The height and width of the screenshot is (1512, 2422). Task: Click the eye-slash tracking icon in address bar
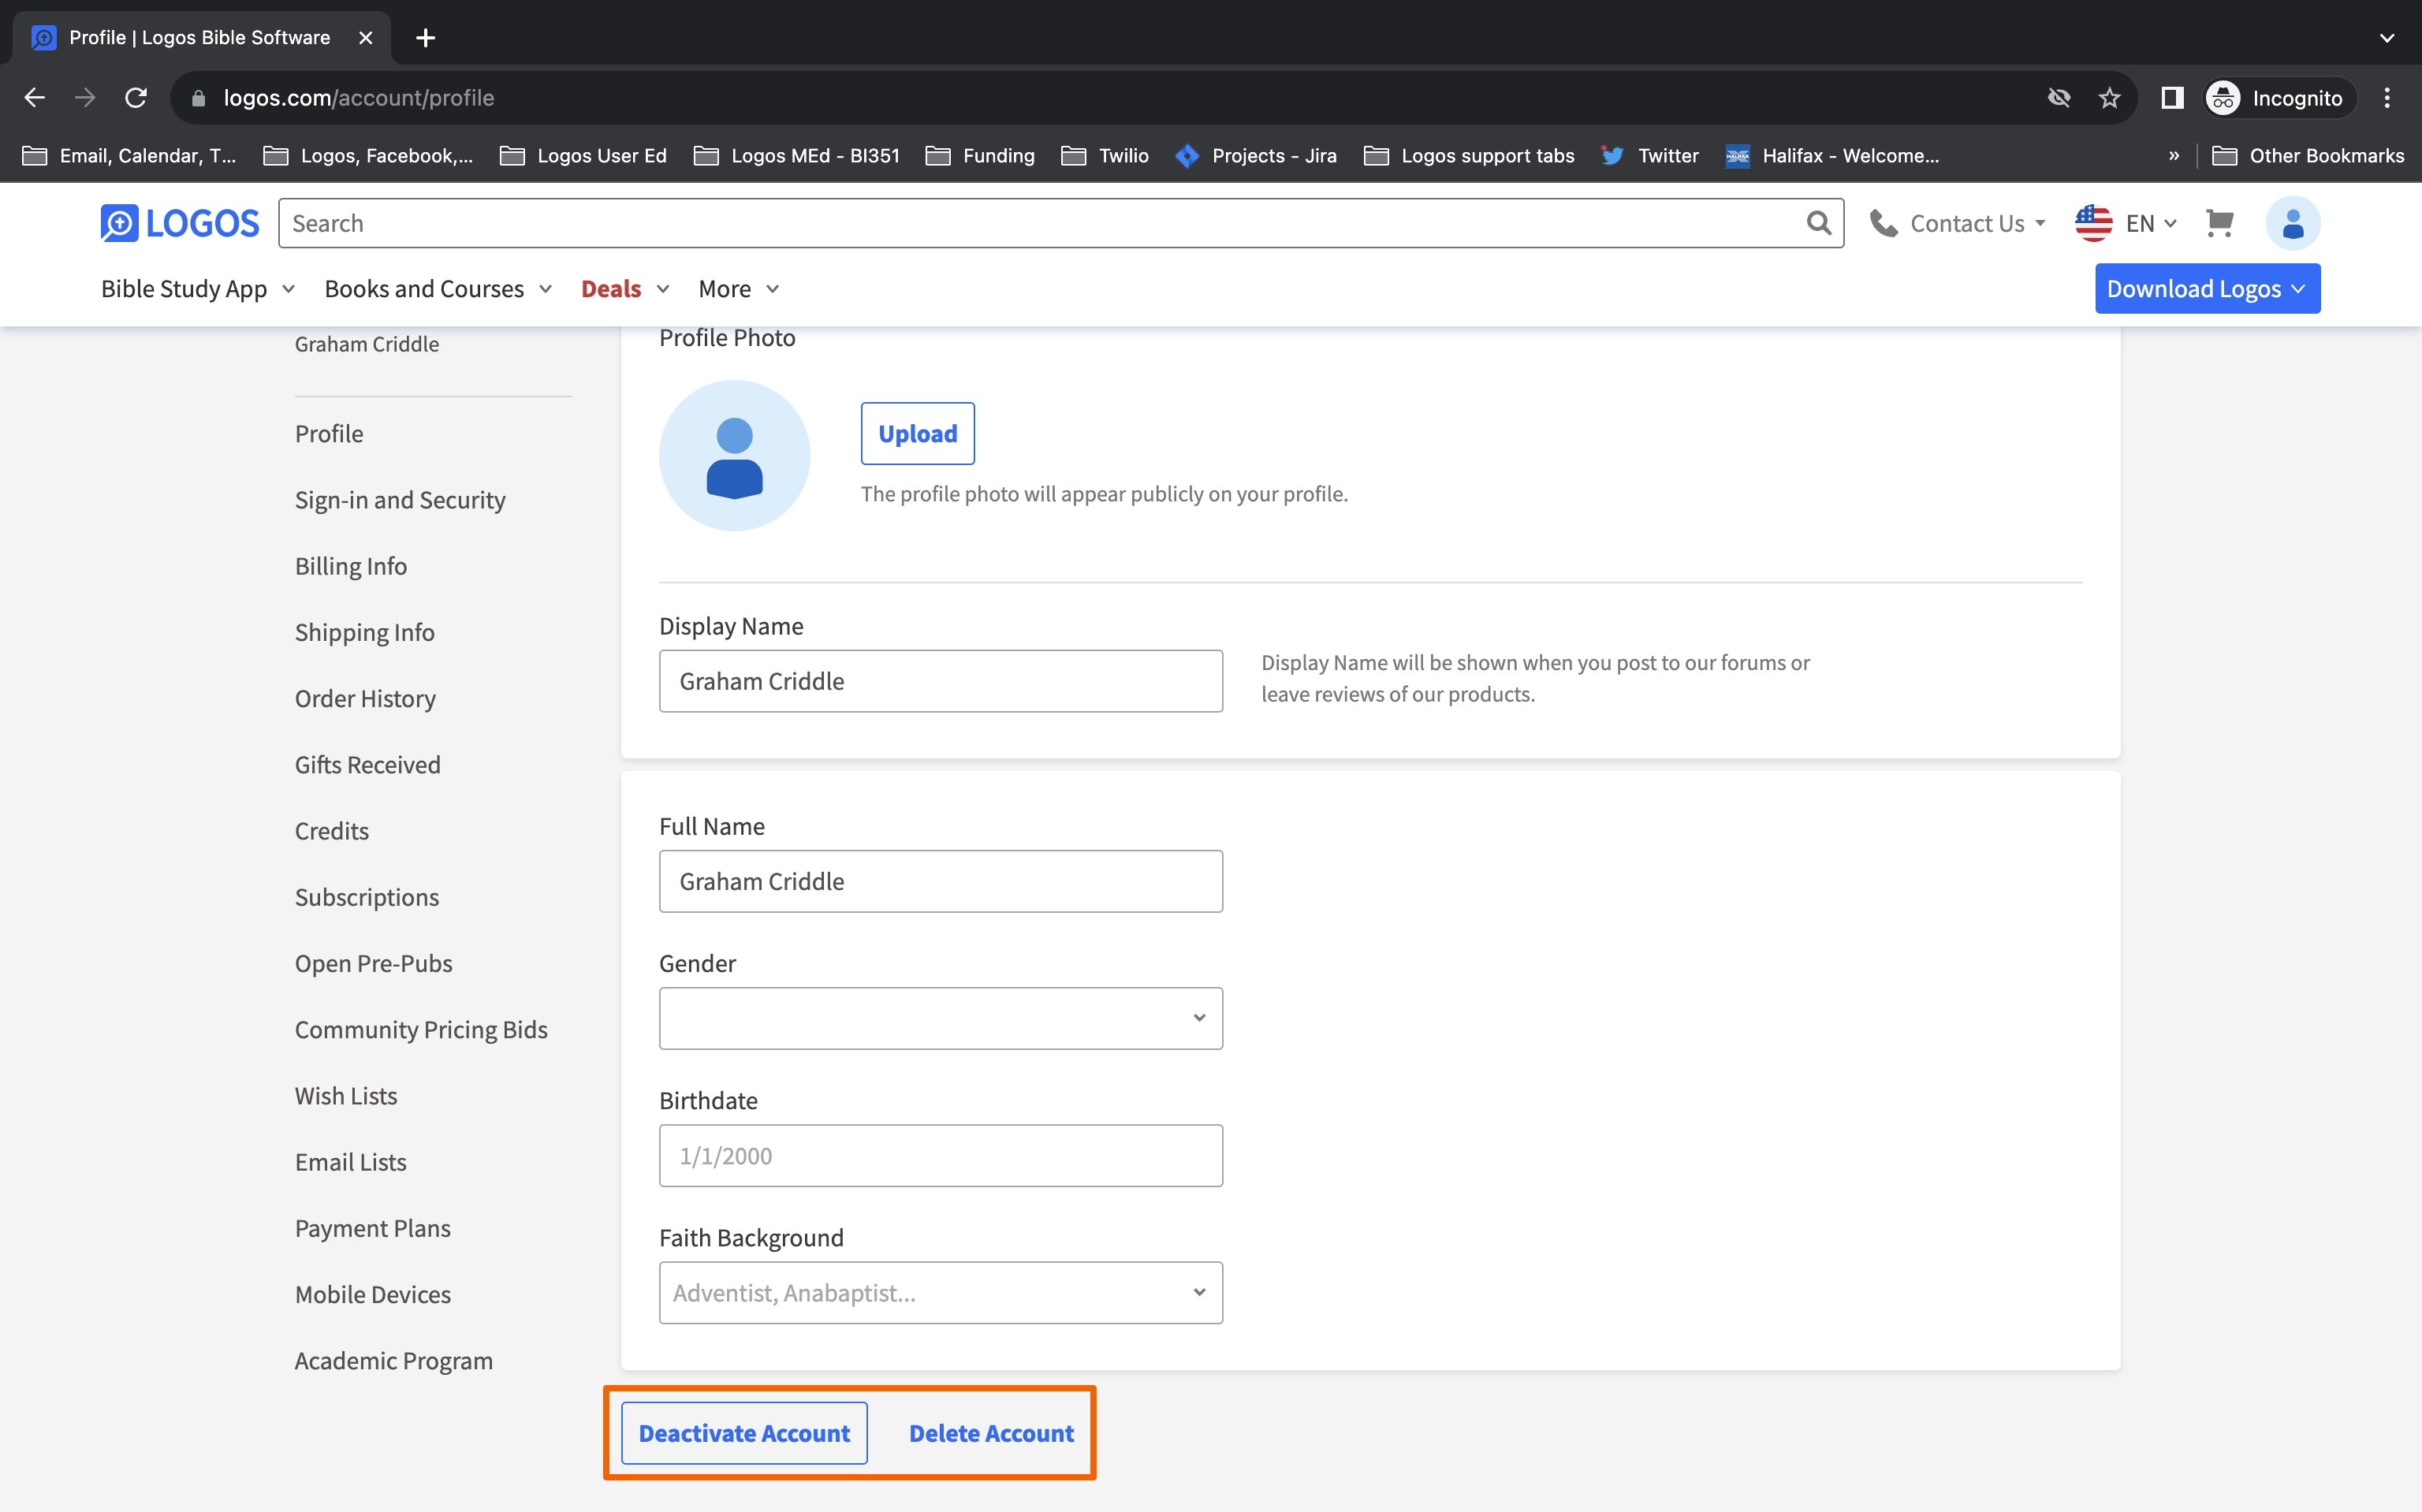pos(2058,97)
